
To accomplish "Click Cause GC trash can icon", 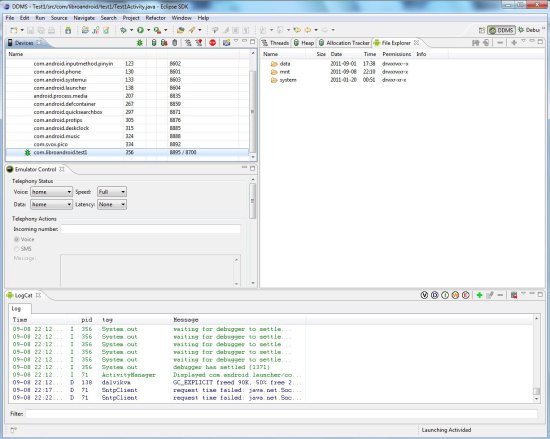I will coord(175,43).
